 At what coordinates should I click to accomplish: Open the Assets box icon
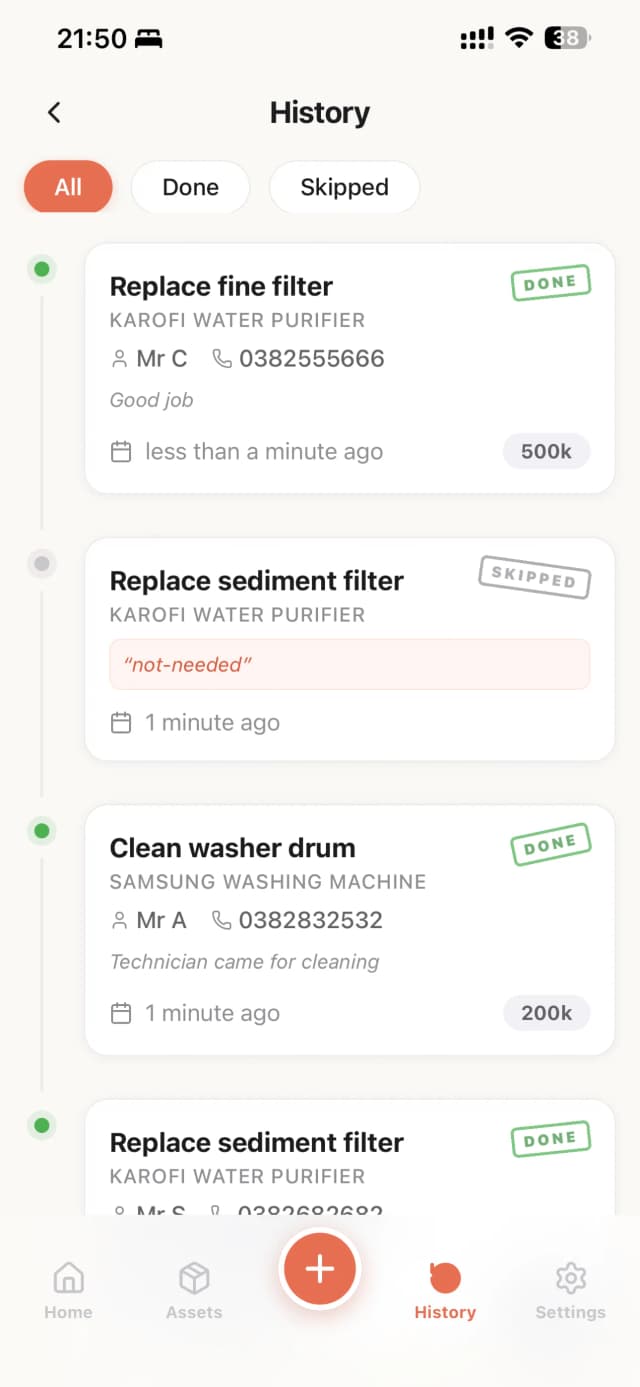194,1277
